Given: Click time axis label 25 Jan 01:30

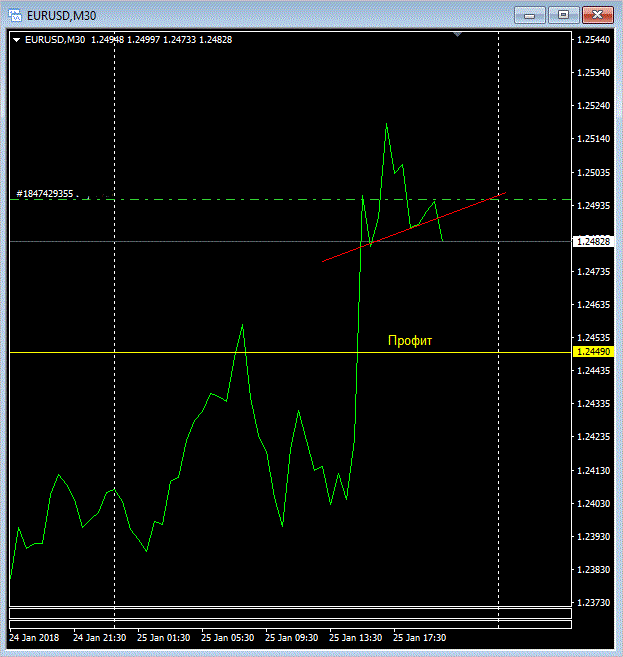Looking at the screenshot, I should pos(164,638).
